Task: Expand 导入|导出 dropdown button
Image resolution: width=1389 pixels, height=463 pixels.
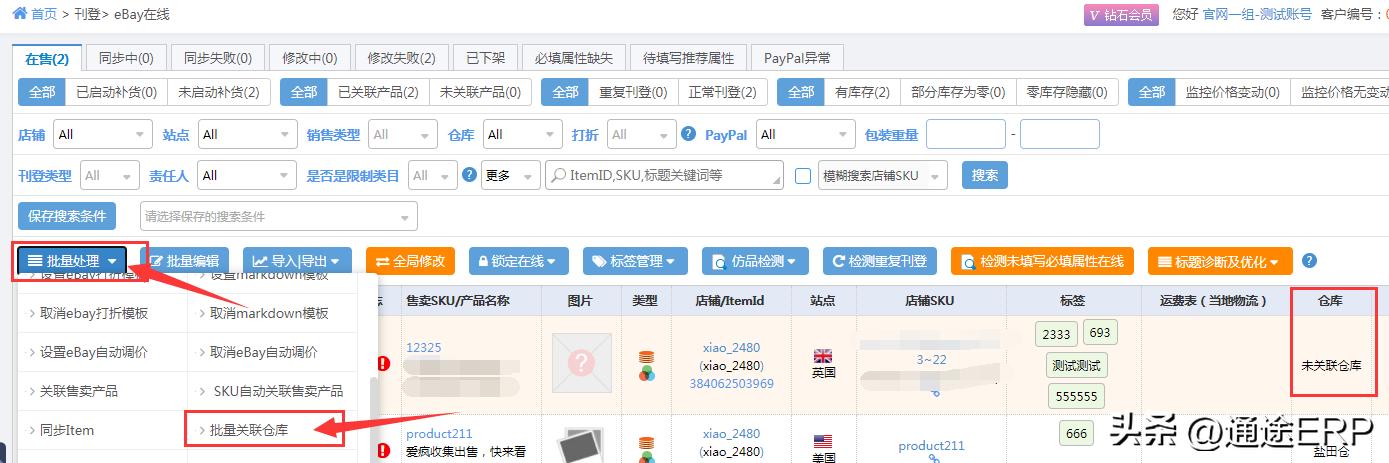Action: point(296,261)
